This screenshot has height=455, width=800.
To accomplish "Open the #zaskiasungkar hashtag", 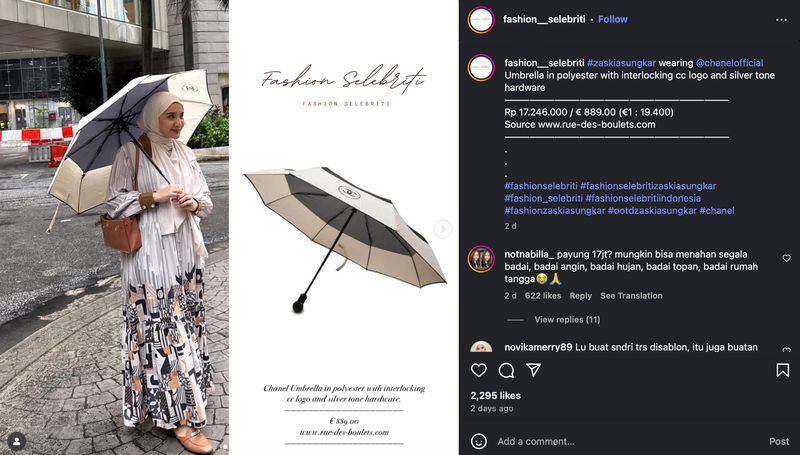I will tap(621, 63).
